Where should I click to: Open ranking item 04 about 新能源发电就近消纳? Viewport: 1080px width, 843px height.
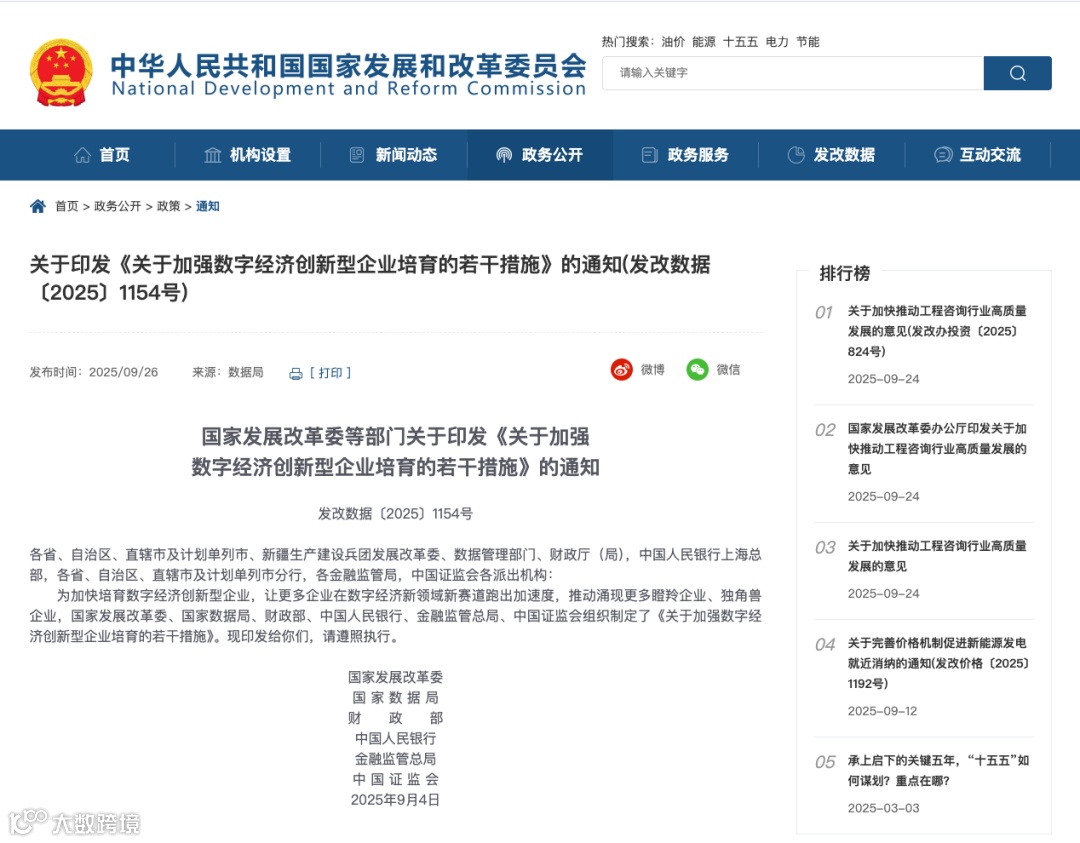pos(937,663)
